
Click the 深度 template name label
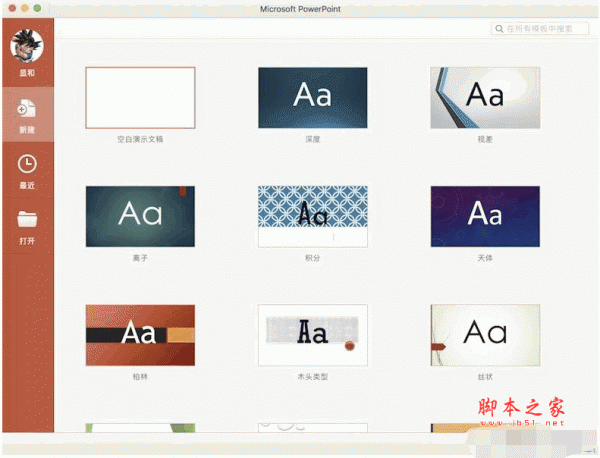312,139
